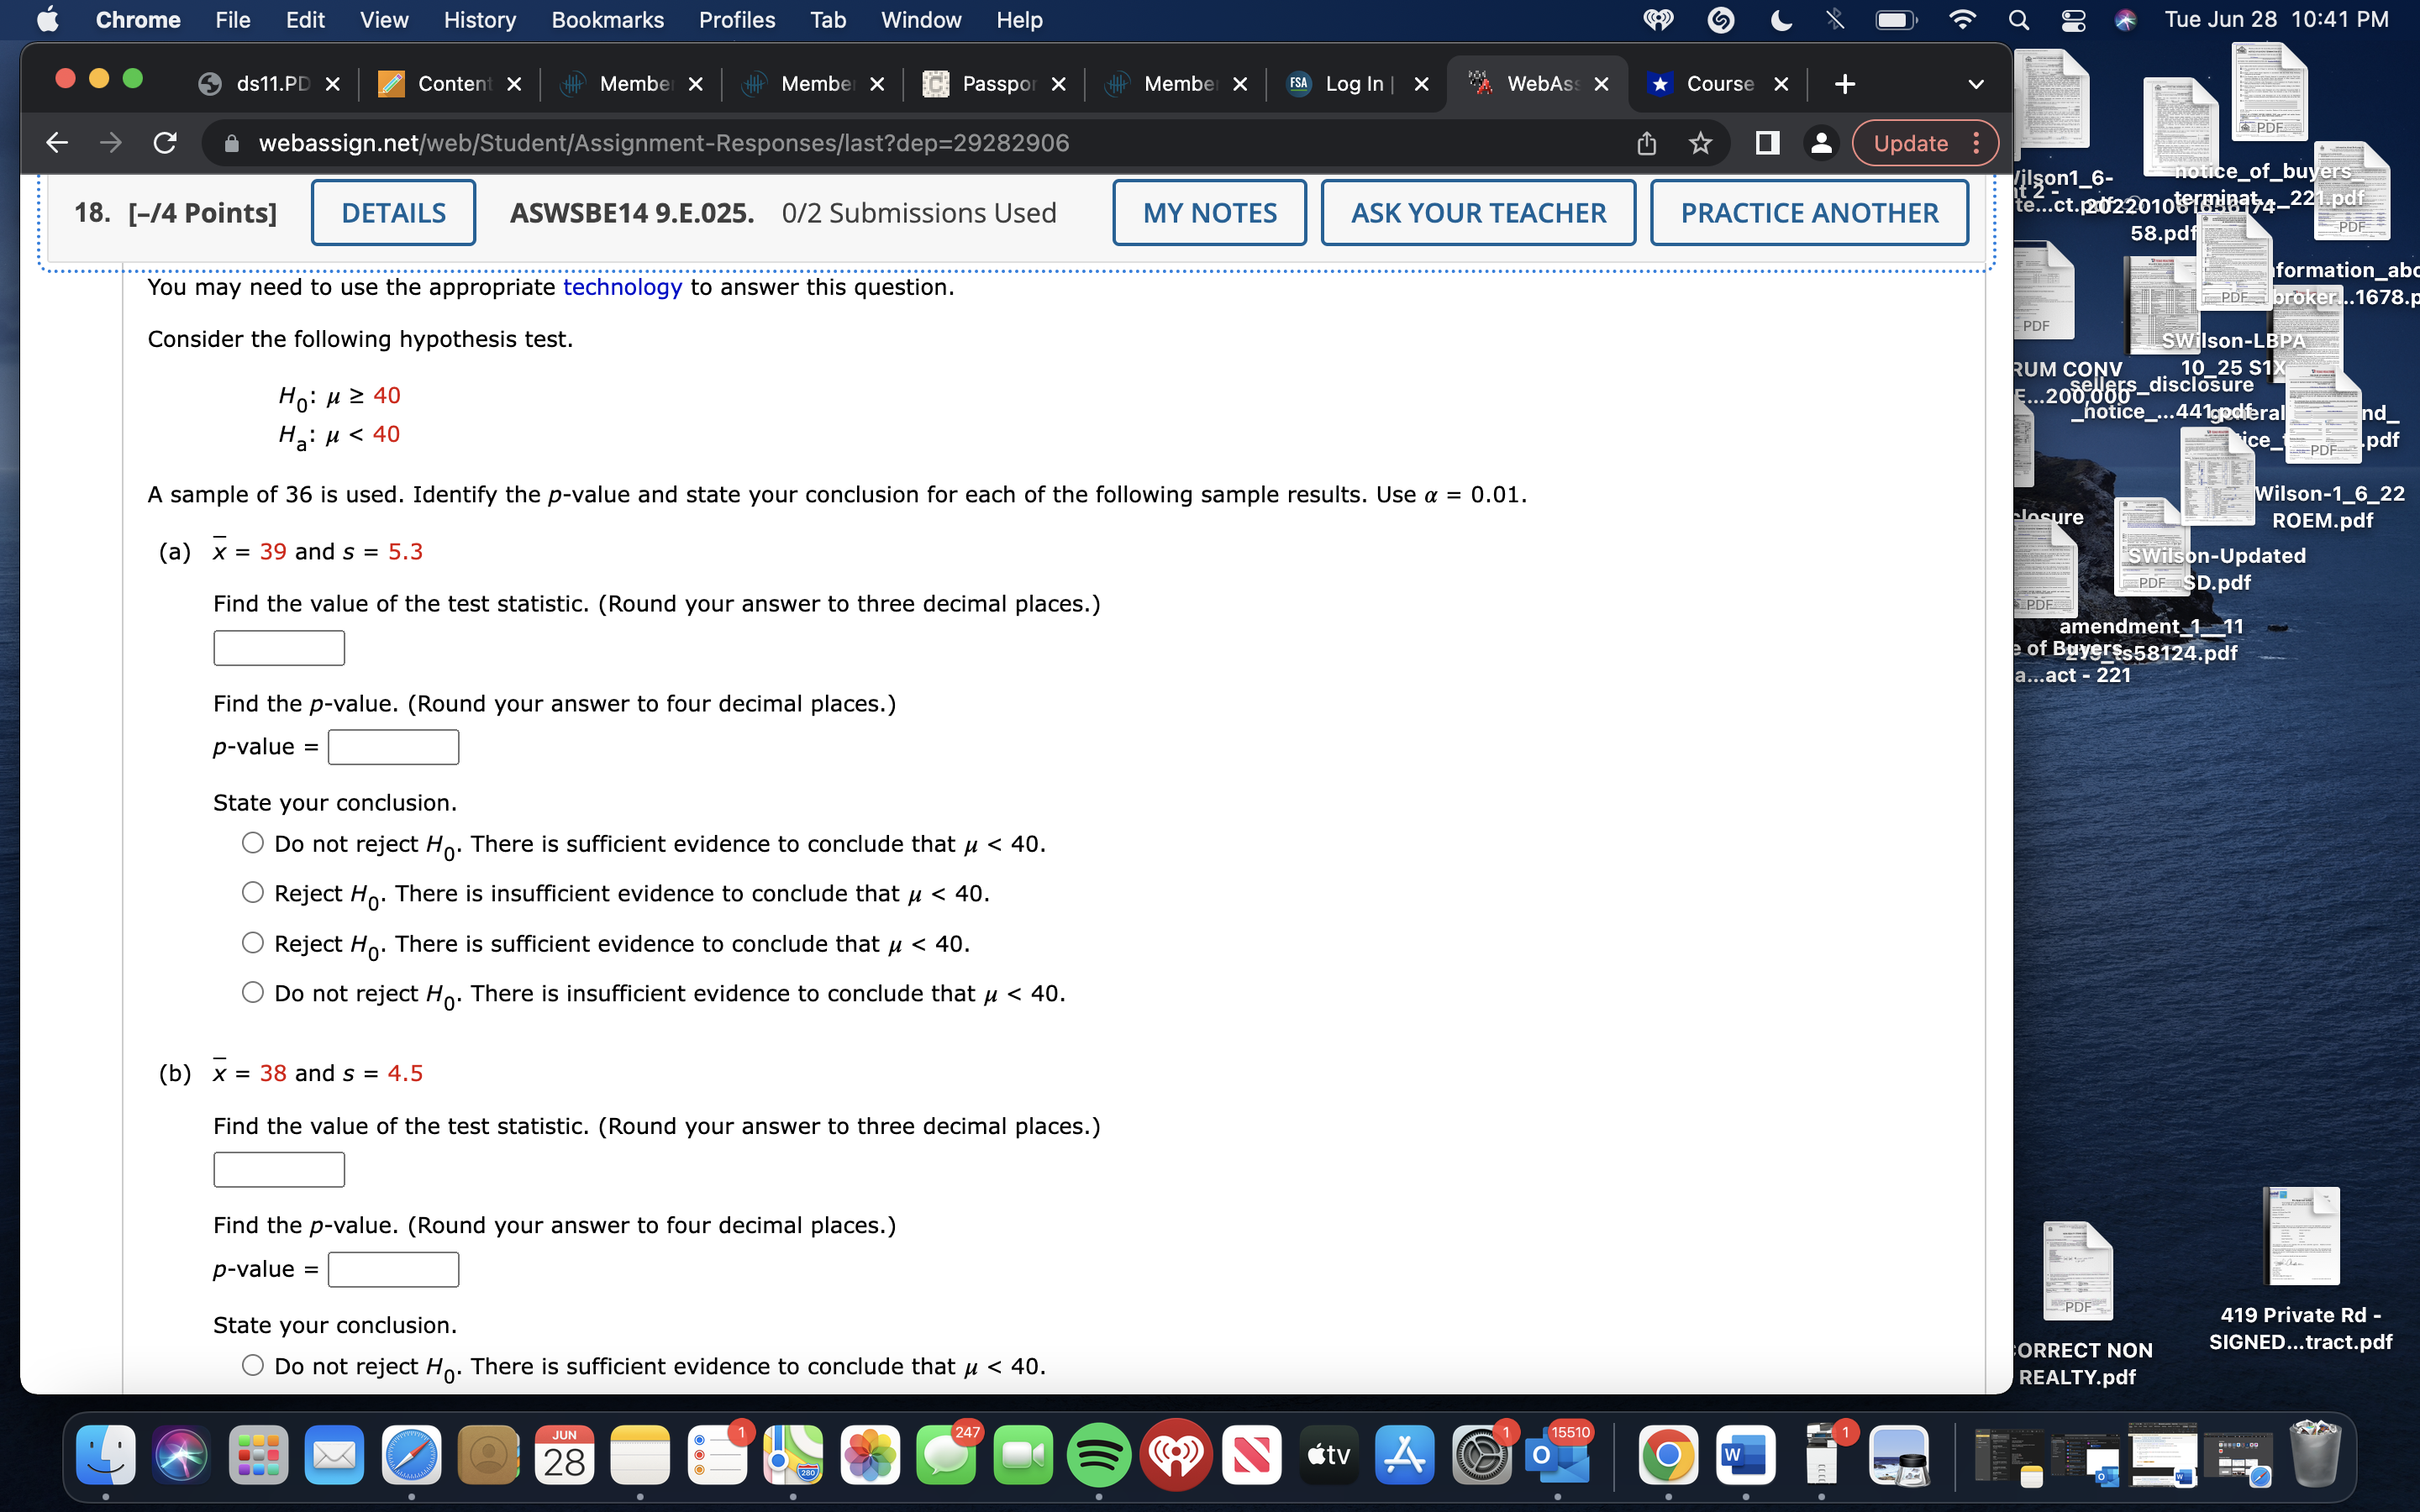Expand question details via DETAILS button
Image resolution: width=2420 pixels, height=1512 pixels.
pos(393,212)
